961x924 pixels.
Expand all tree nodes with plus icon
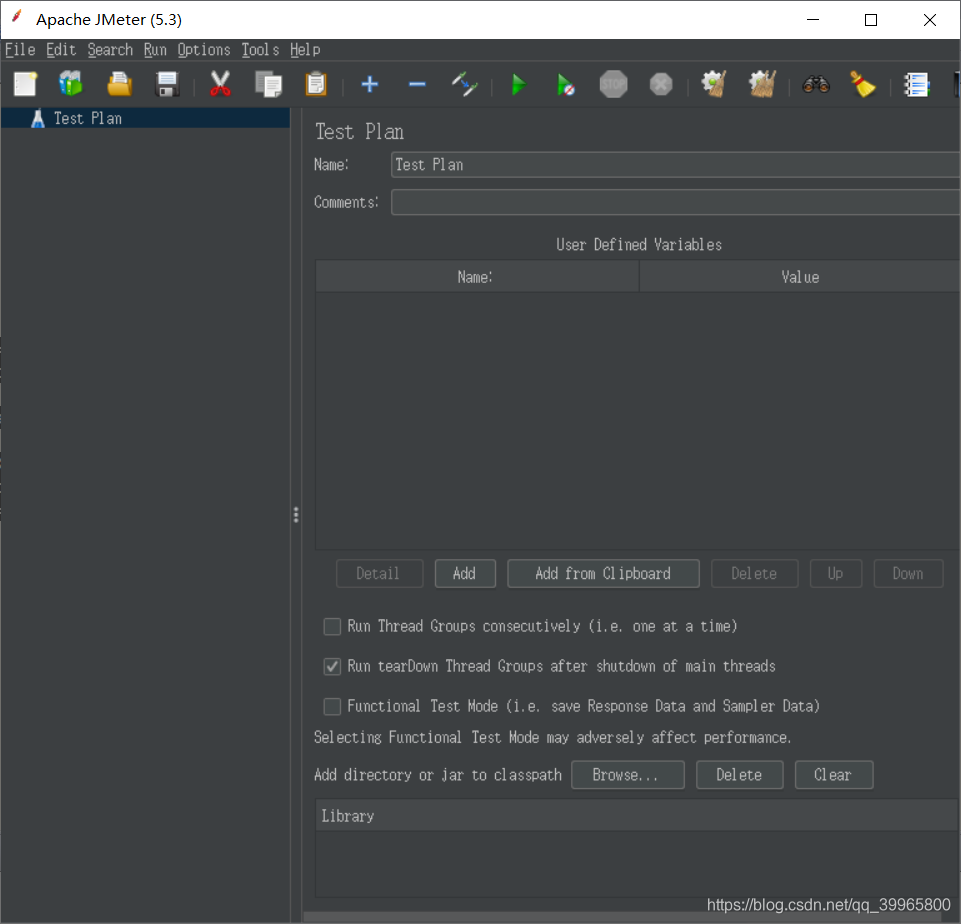coord(370,84)
